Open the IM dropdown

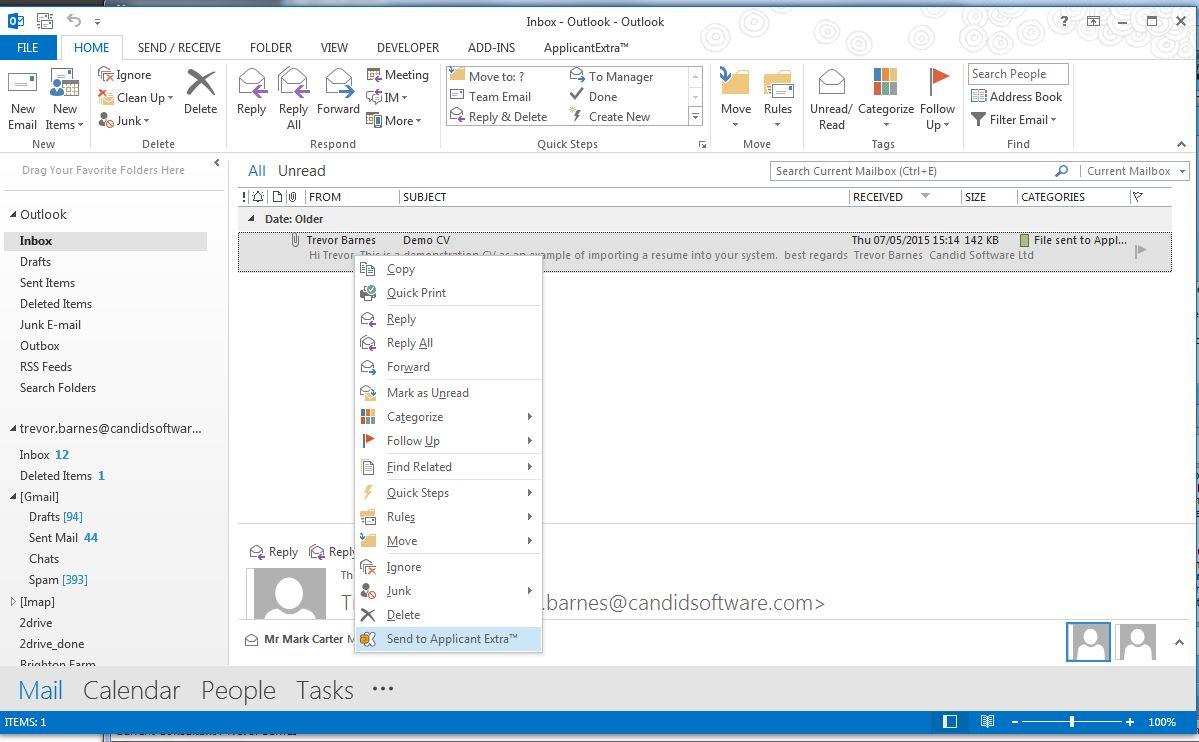point(387,97)
